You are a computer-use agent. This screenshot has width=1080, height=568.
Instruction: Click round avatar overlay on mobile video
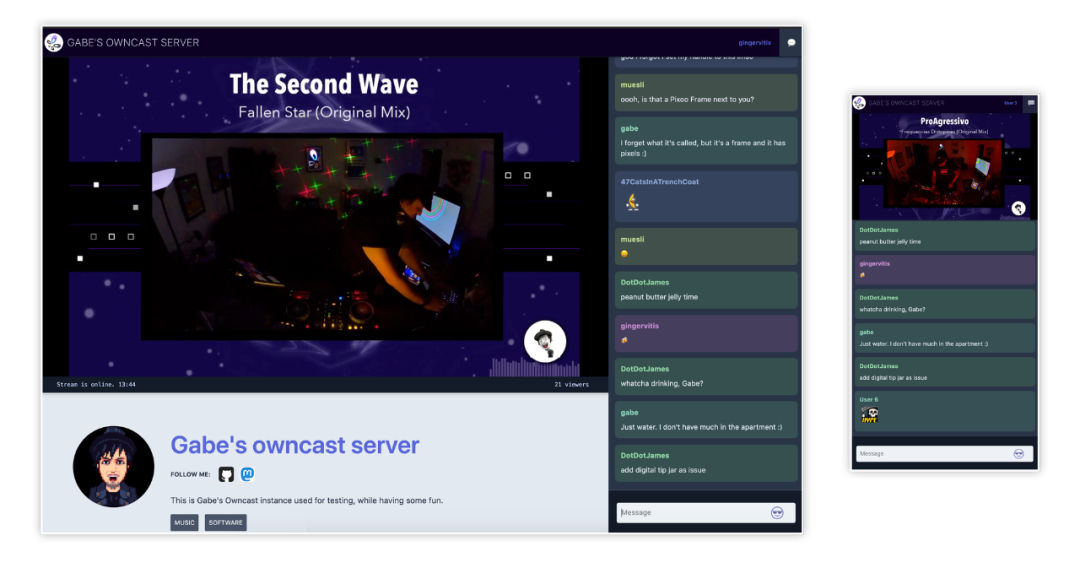pyautogui.click(x=1018, y=208)
